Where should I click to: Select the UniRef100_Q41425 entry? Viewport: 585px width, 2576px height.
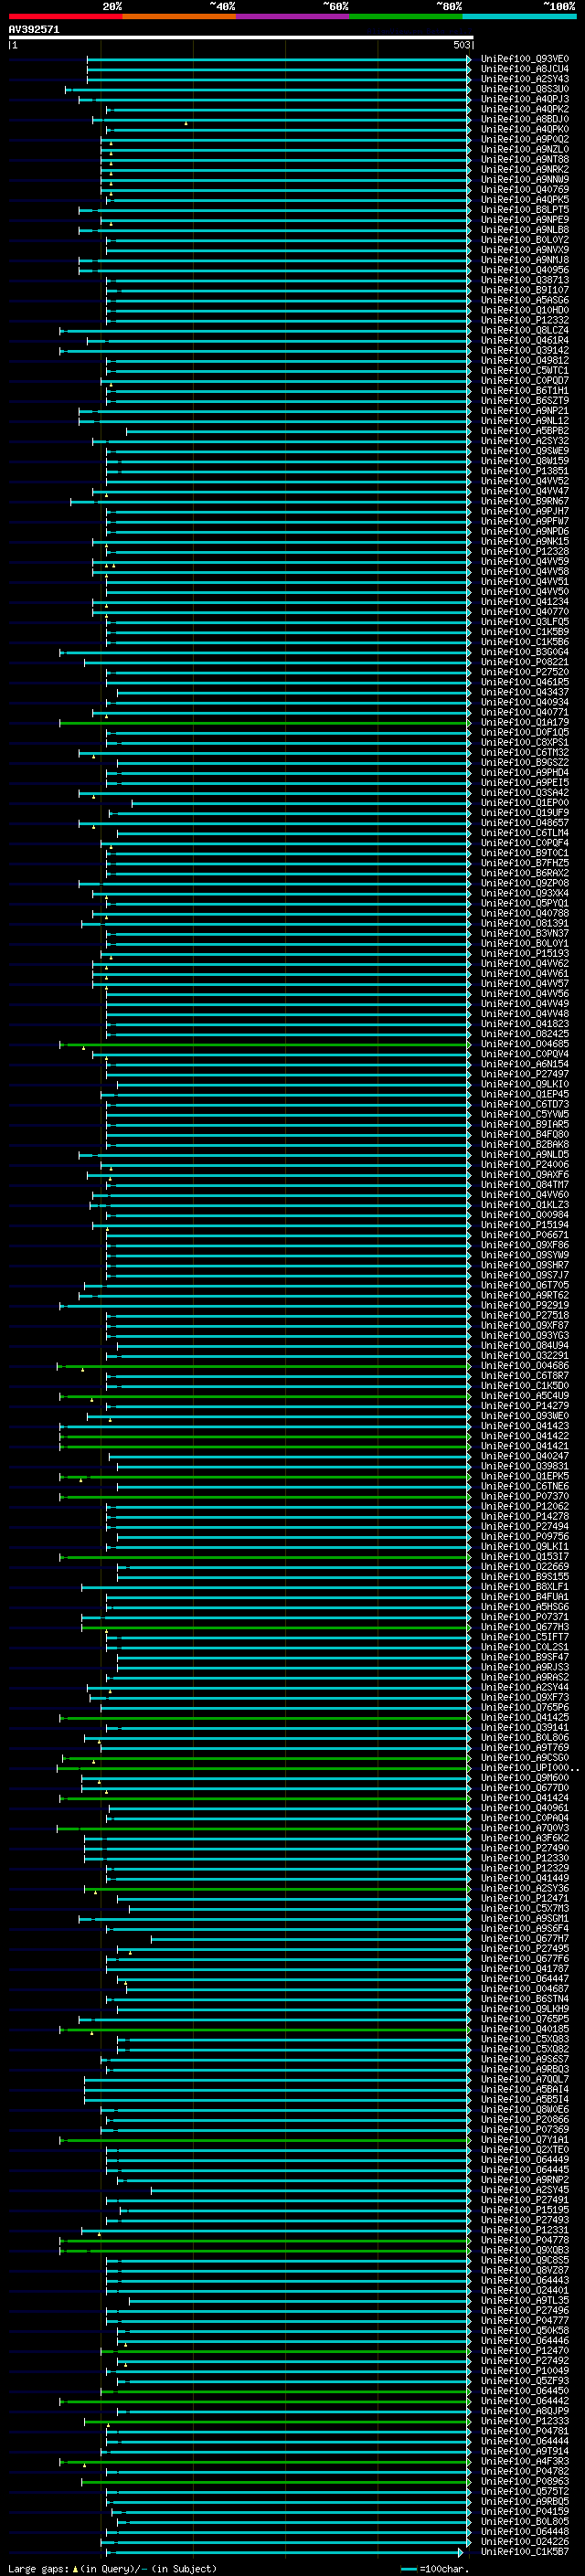click(x=525, y=1717)
